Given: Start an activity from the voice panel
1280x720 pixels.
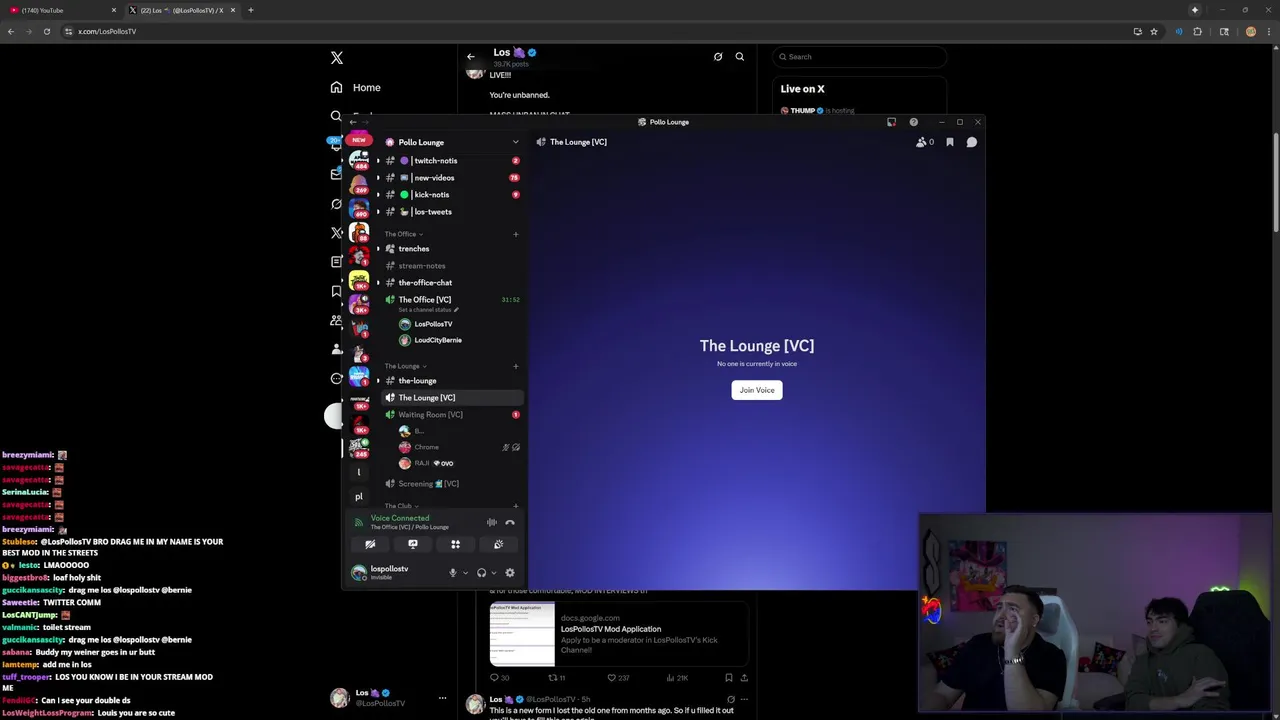Looking at the screenshot, I should point(455,544).
